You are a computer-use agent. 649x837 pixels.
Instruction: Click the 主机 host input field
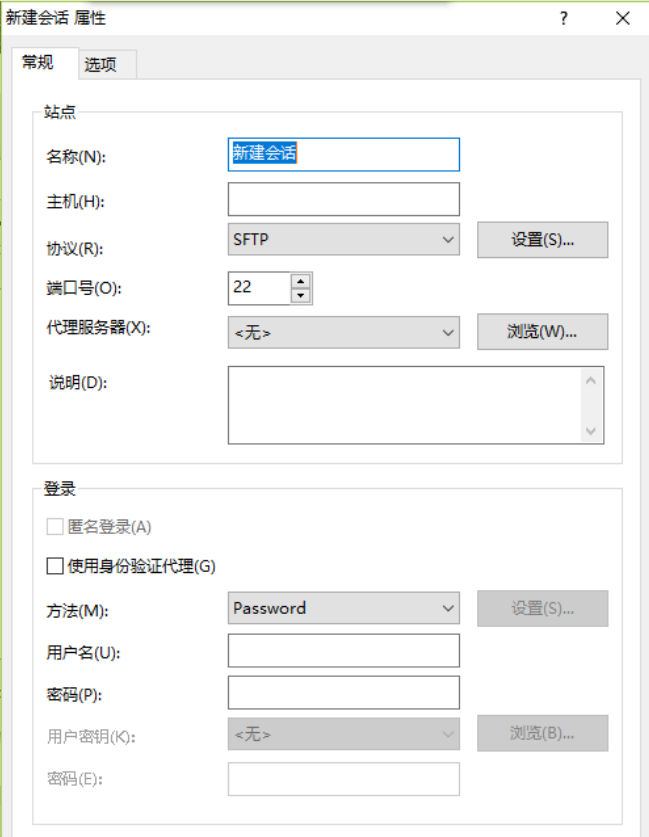pyautogui.click(x=343, y=199)
